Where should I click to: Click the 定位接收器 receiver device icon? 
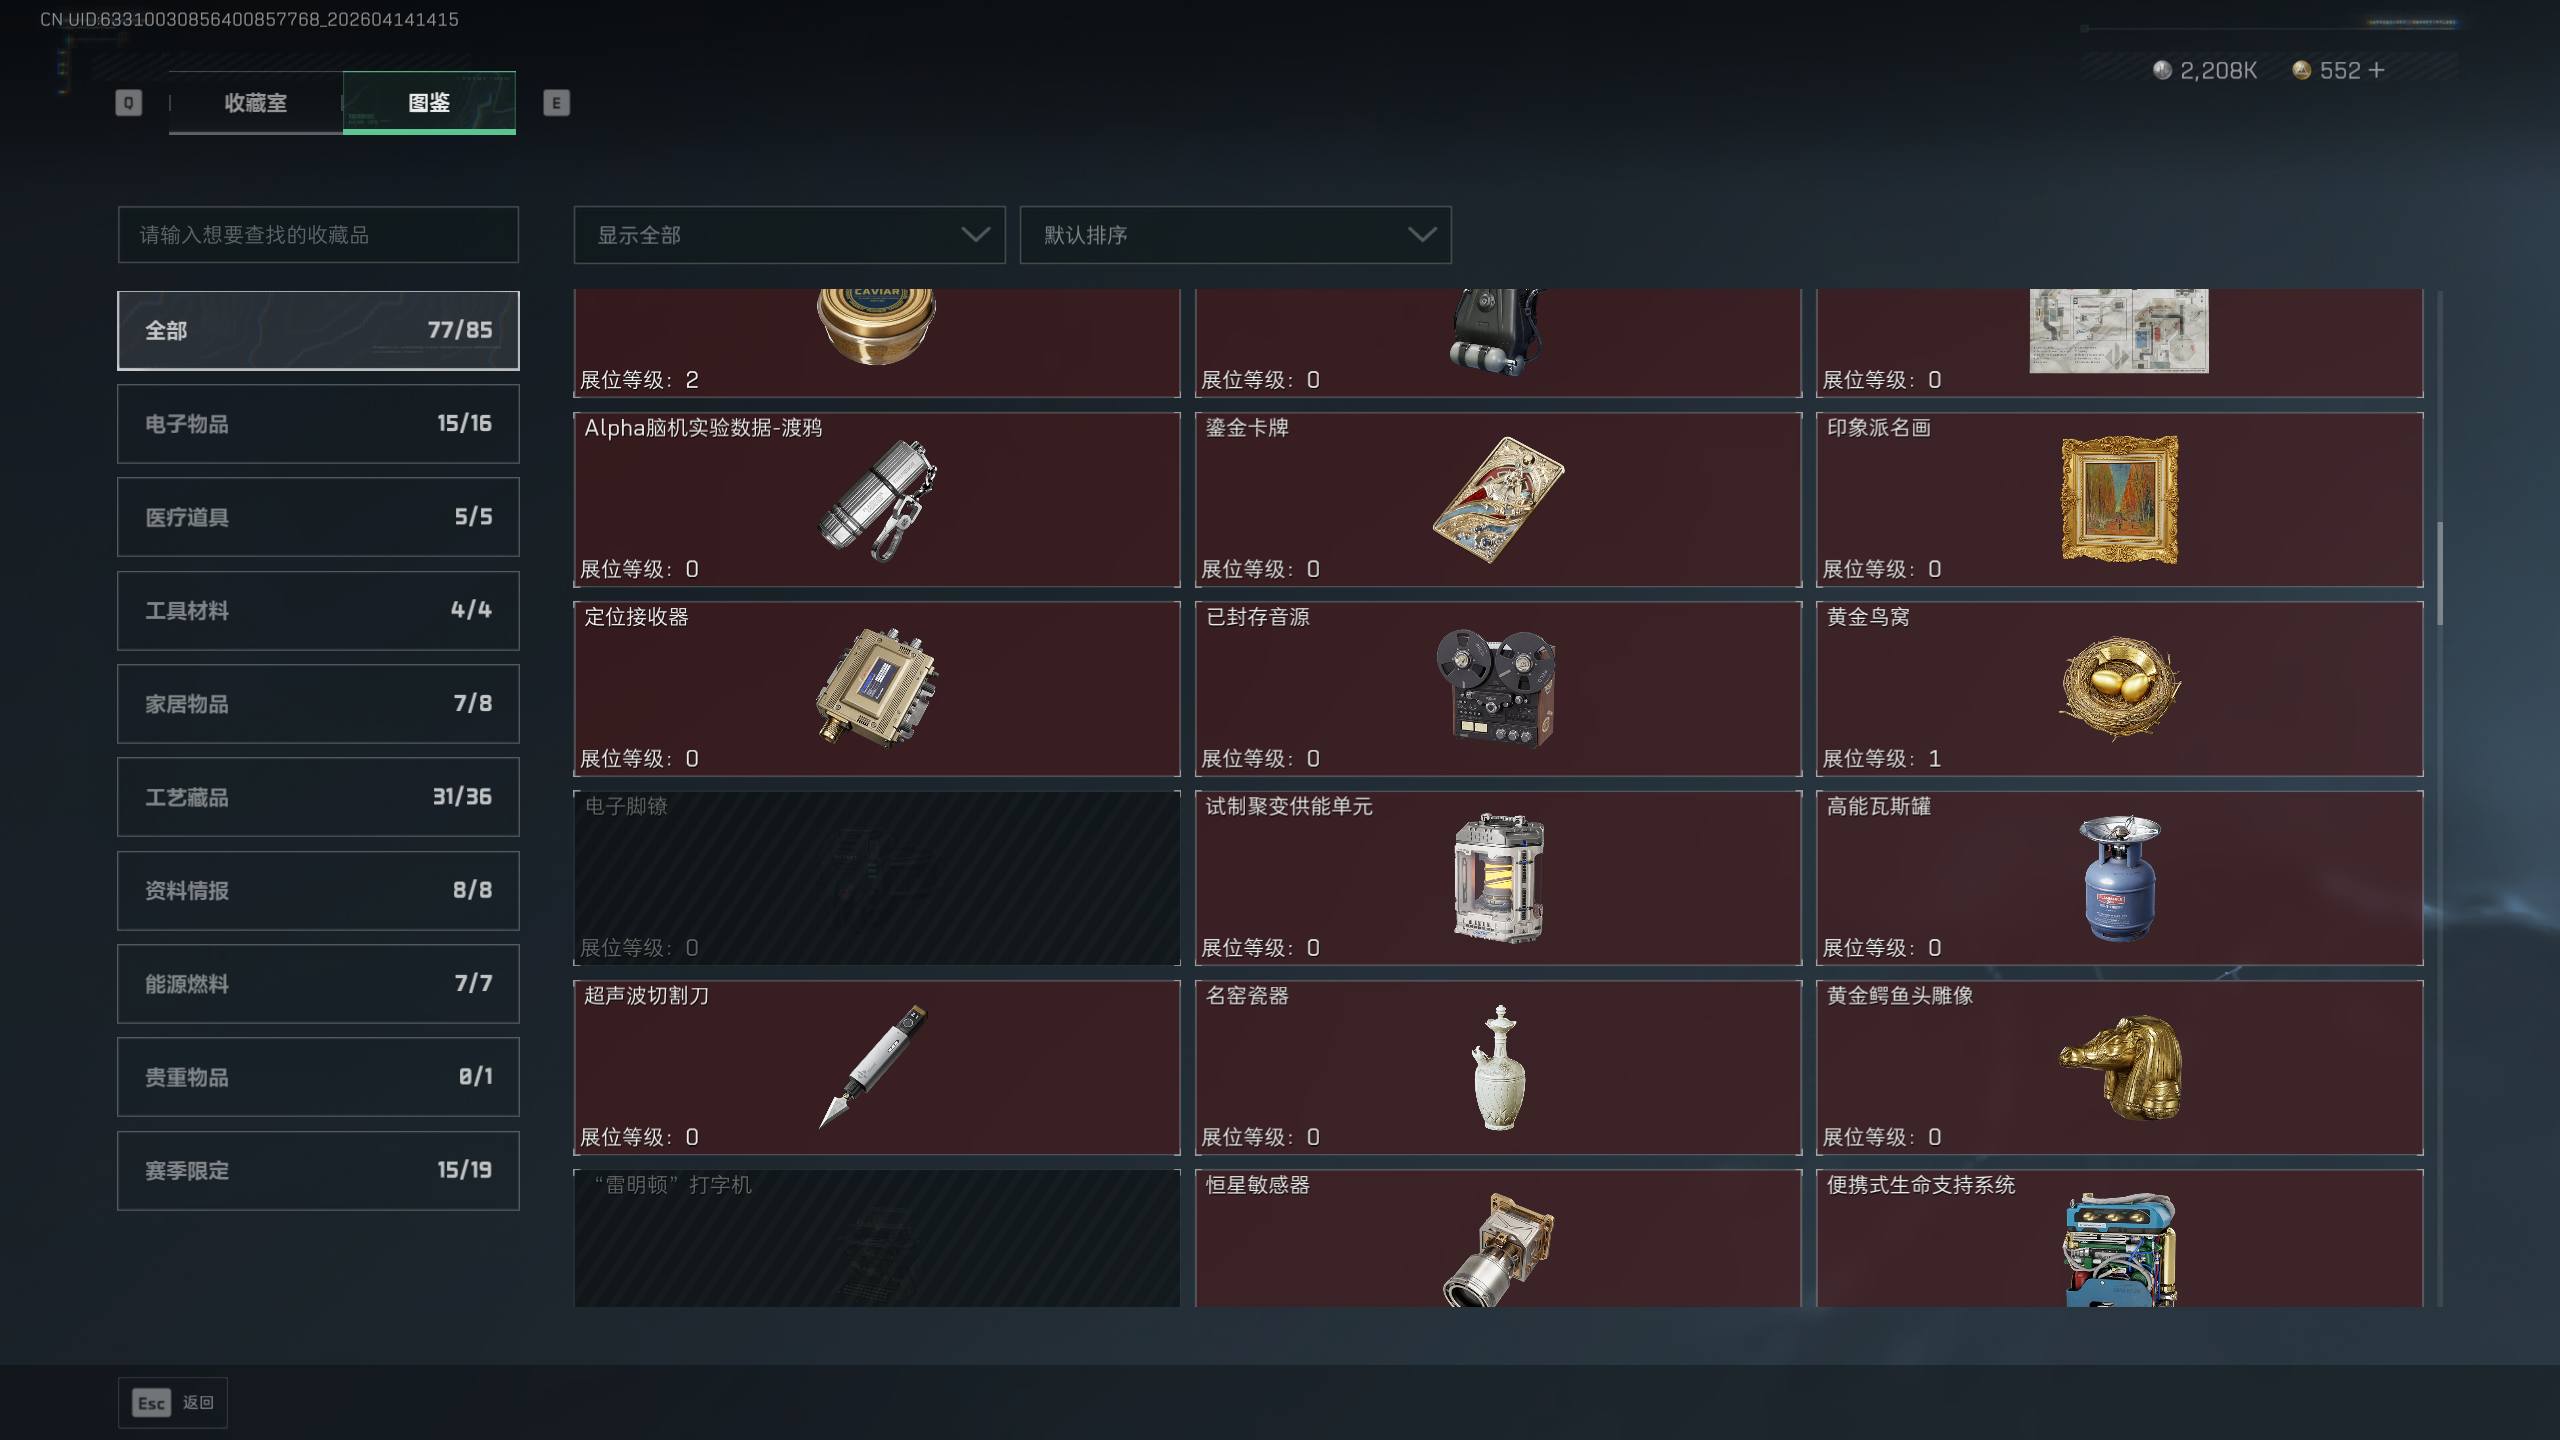tap(876, 688)
